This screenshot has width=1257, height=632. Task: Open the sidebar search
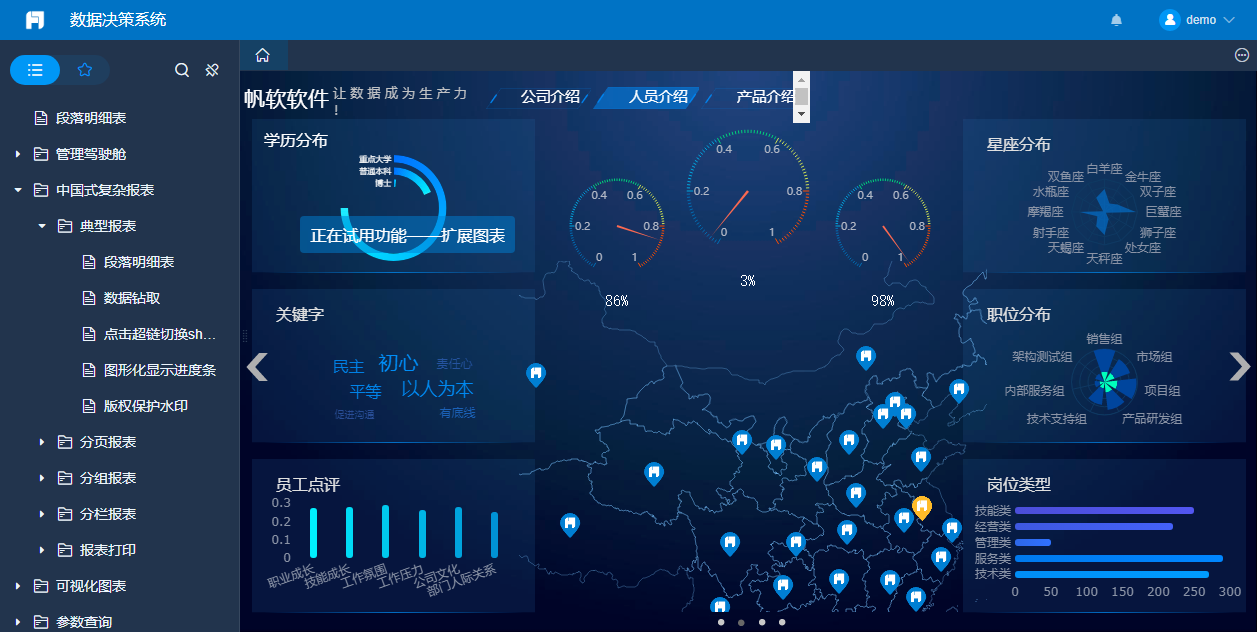[182, 70]
